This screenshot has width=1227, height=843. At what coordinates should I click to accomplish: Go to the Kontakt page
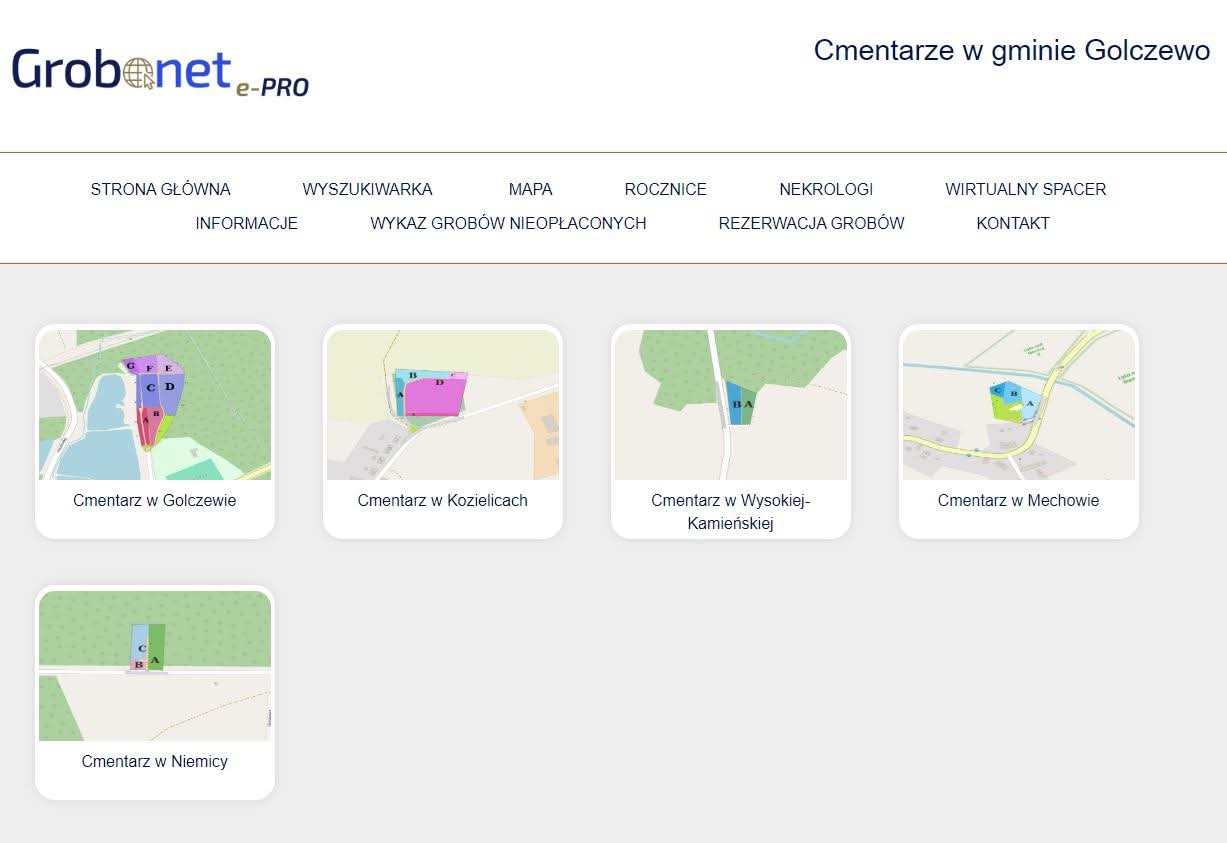tap(1013, 223)
